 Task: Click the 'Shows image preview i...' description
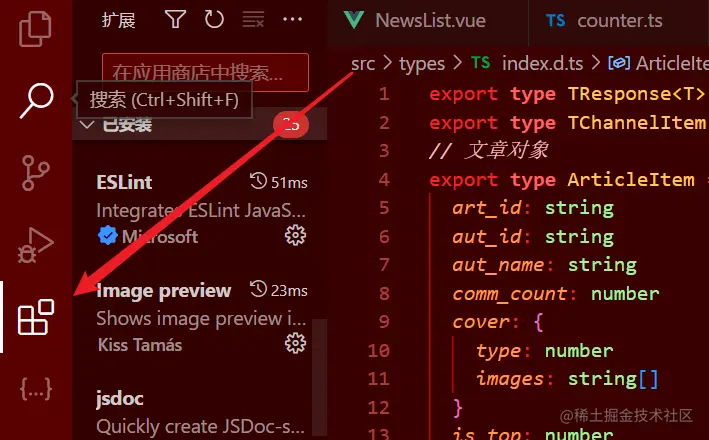click(x=201, y=319)
